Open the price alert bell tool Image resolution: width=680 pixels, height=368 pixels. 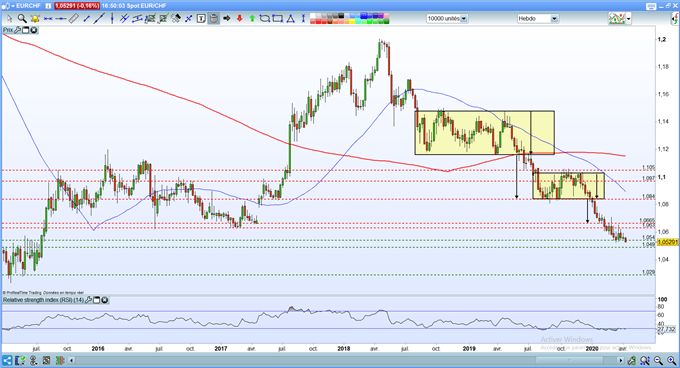35,18
